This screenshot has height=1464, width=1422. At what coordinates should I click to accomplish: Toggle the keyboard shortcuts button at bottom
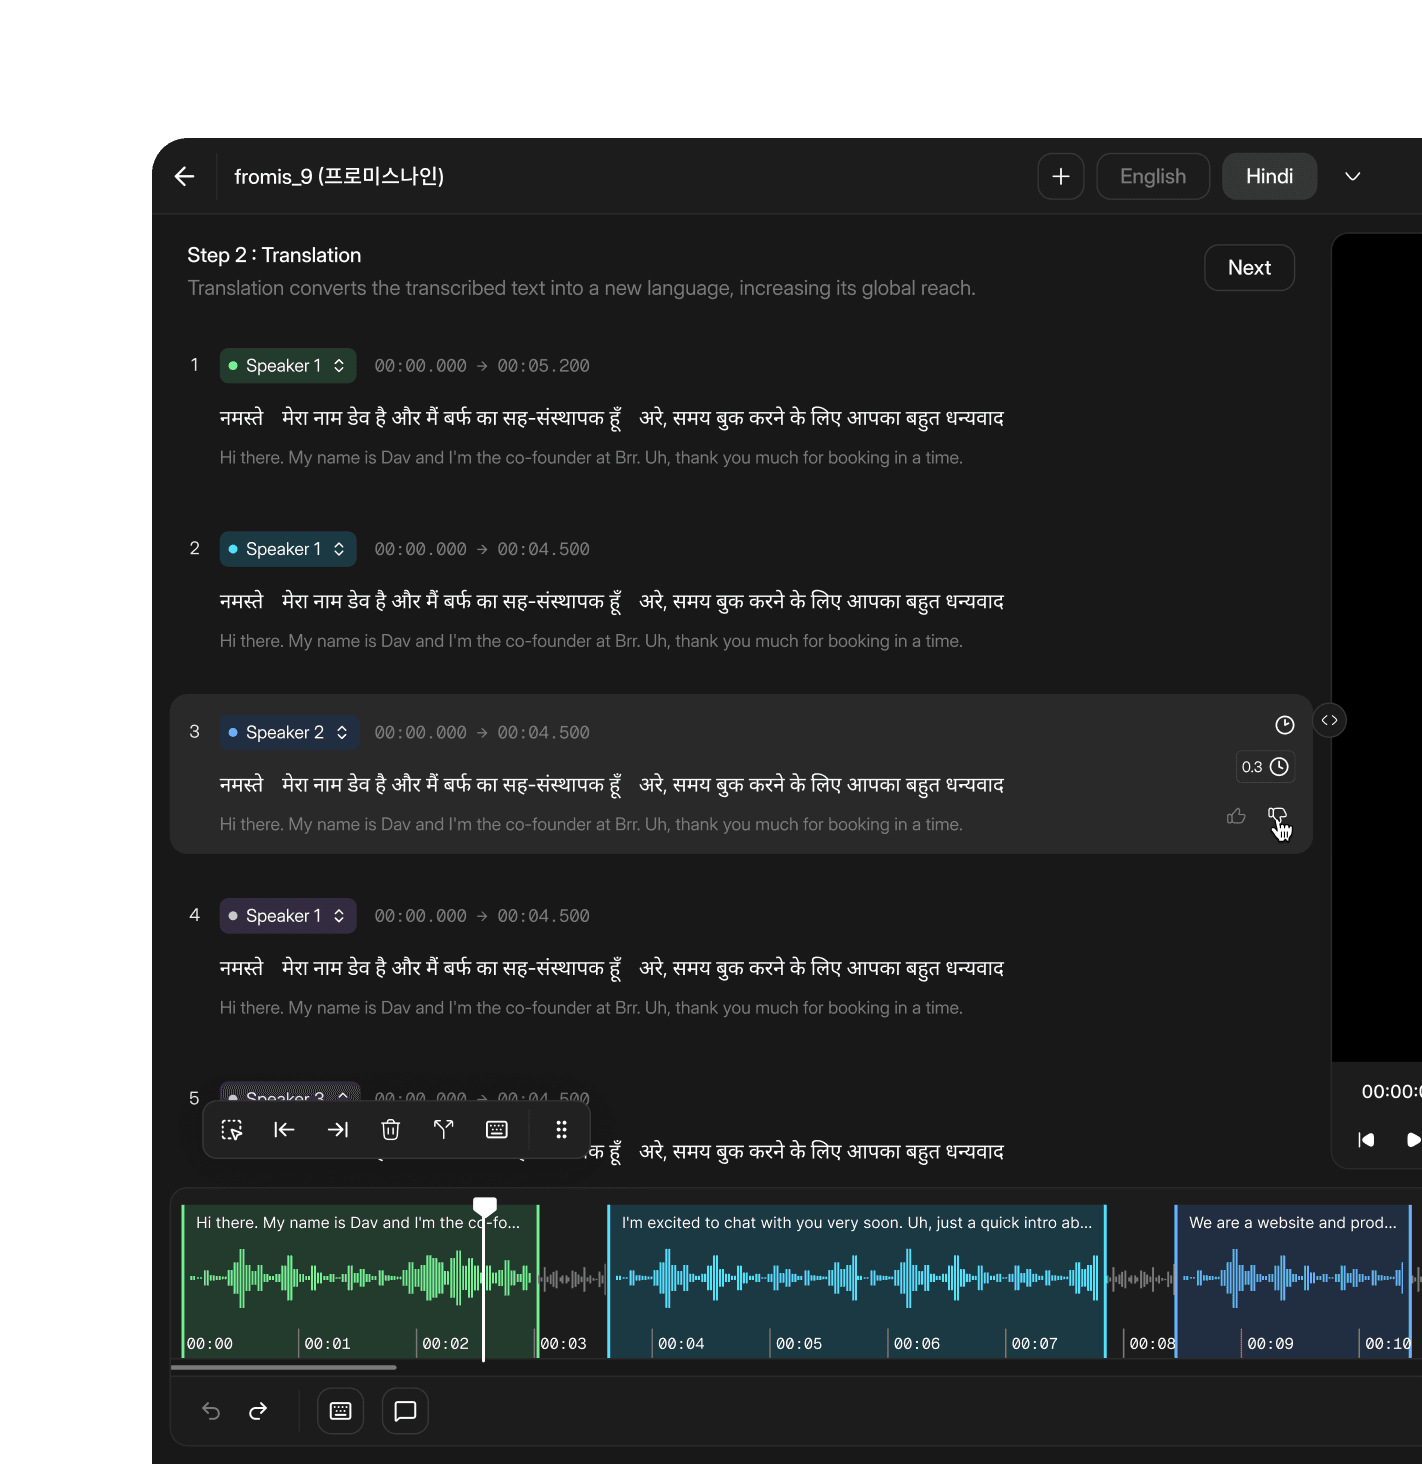click(x=341, y=1411)
